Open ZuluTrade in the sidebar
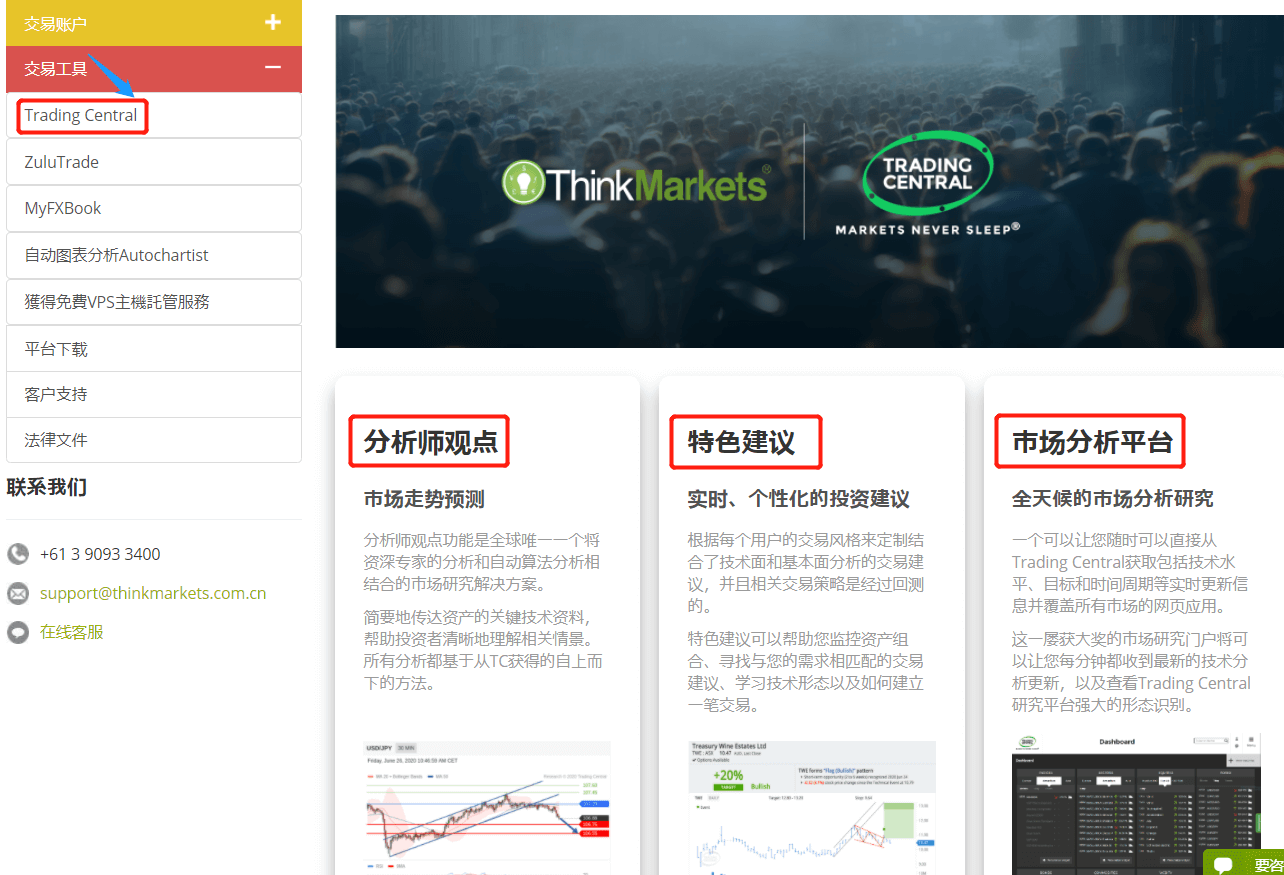The height and width of the screenshot is (875, 1284). coord(154,162)
